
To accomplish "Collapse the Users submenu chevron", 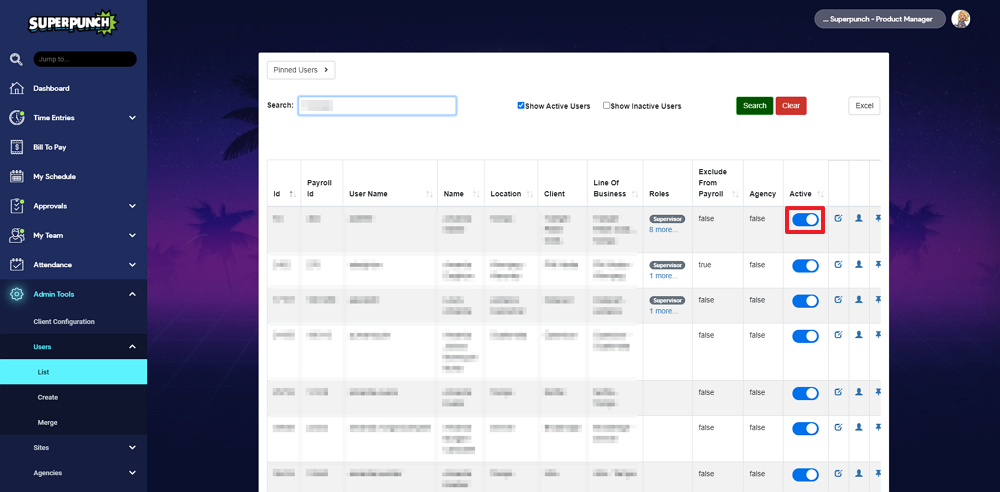I will pyautogui.click(x=133, y=347).
